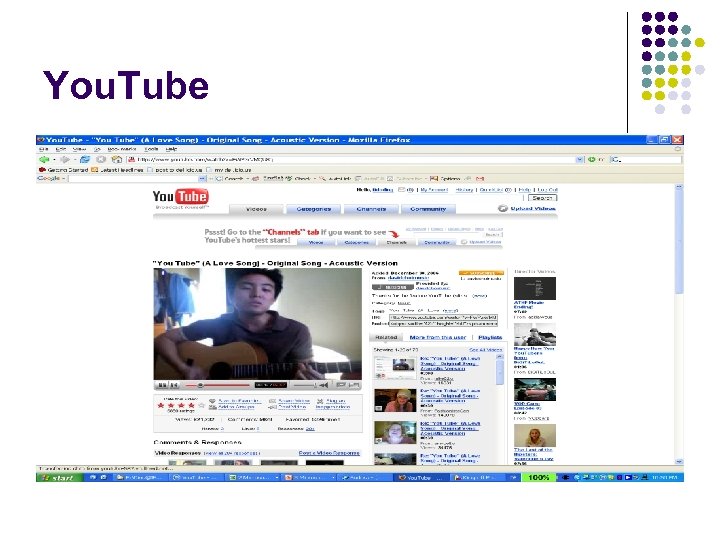Adjust the video volume slider

coord(305,385)
